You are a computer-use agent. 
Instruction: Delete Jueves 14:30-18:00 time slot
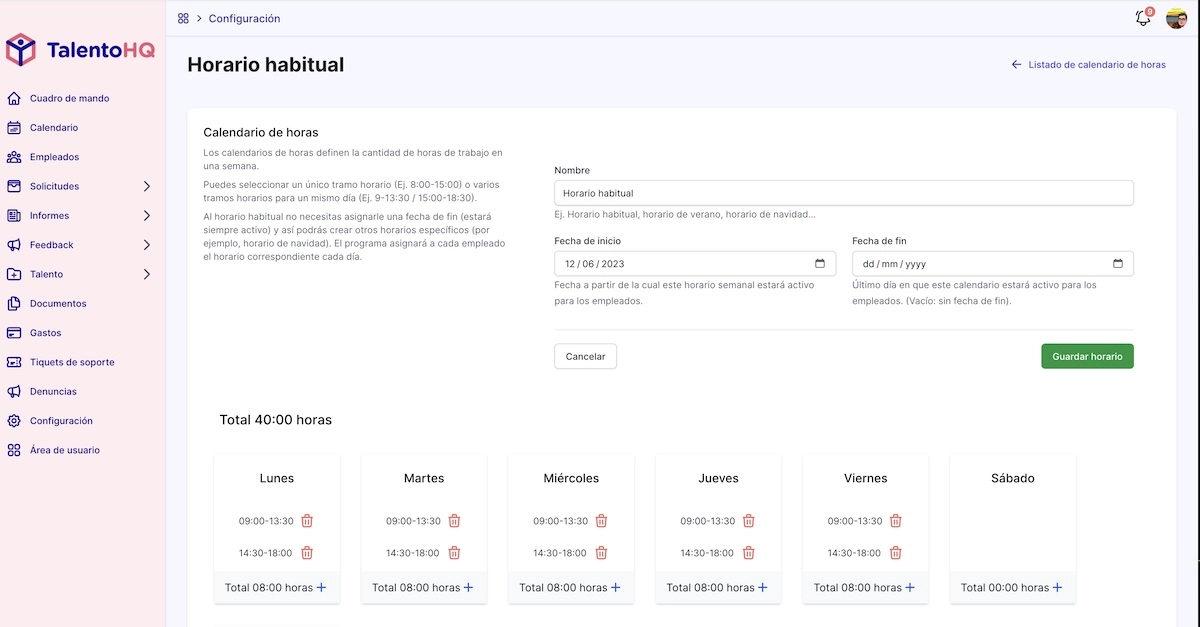tap(748, 553)
